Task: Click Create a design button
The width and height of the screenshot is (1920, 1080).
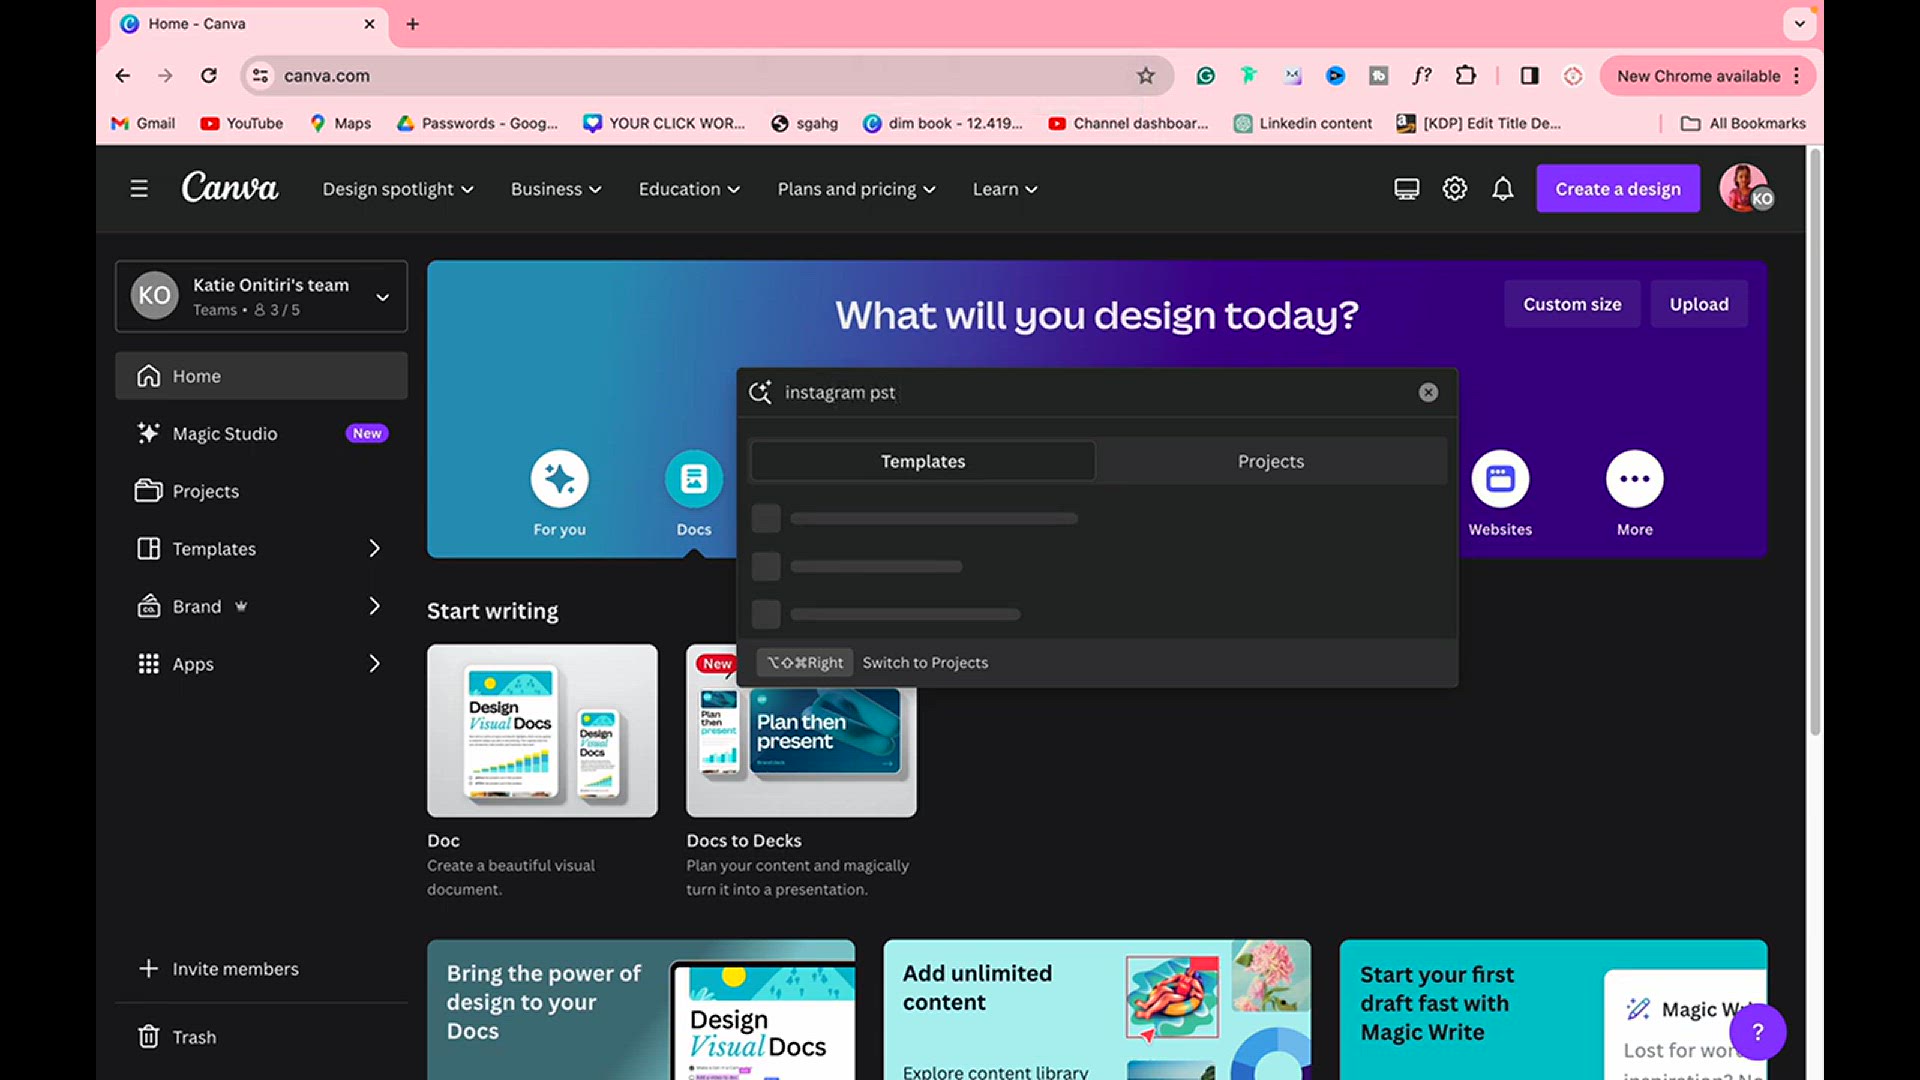Action: pyautogui.click(x=1618, y=189)
